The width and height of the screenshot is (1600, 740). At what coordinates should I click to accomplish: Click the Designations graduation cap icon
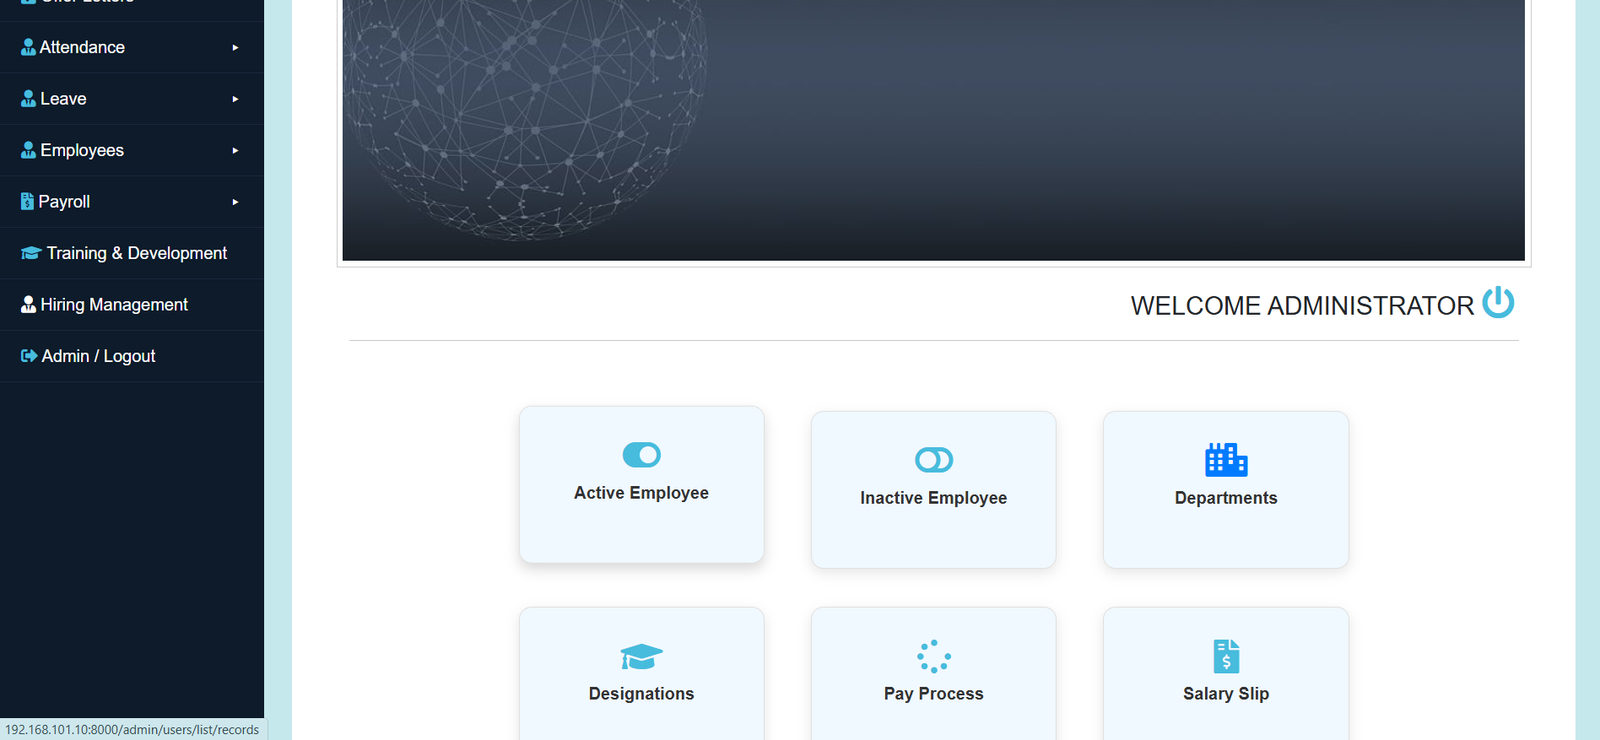[x=641, y=657]
